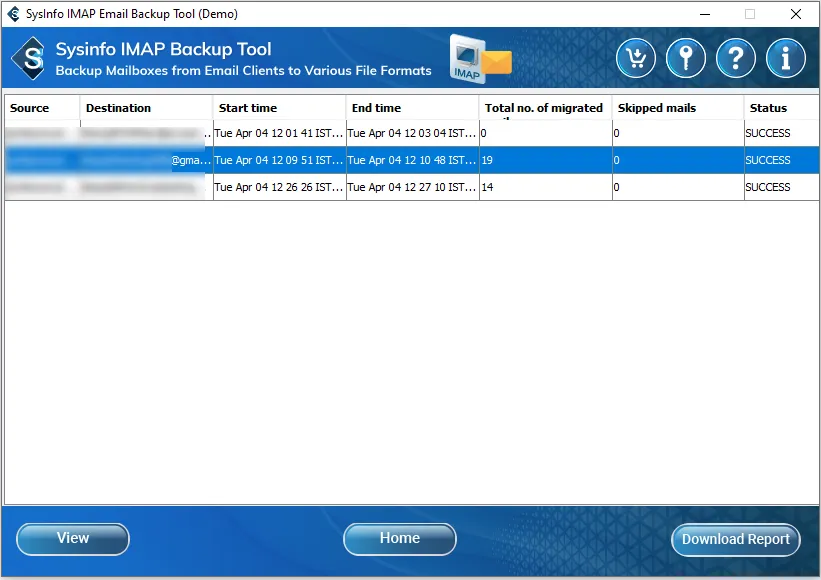Click the shopping cart purchase icon
The image size is (821, 580).
tap(636, 59)
